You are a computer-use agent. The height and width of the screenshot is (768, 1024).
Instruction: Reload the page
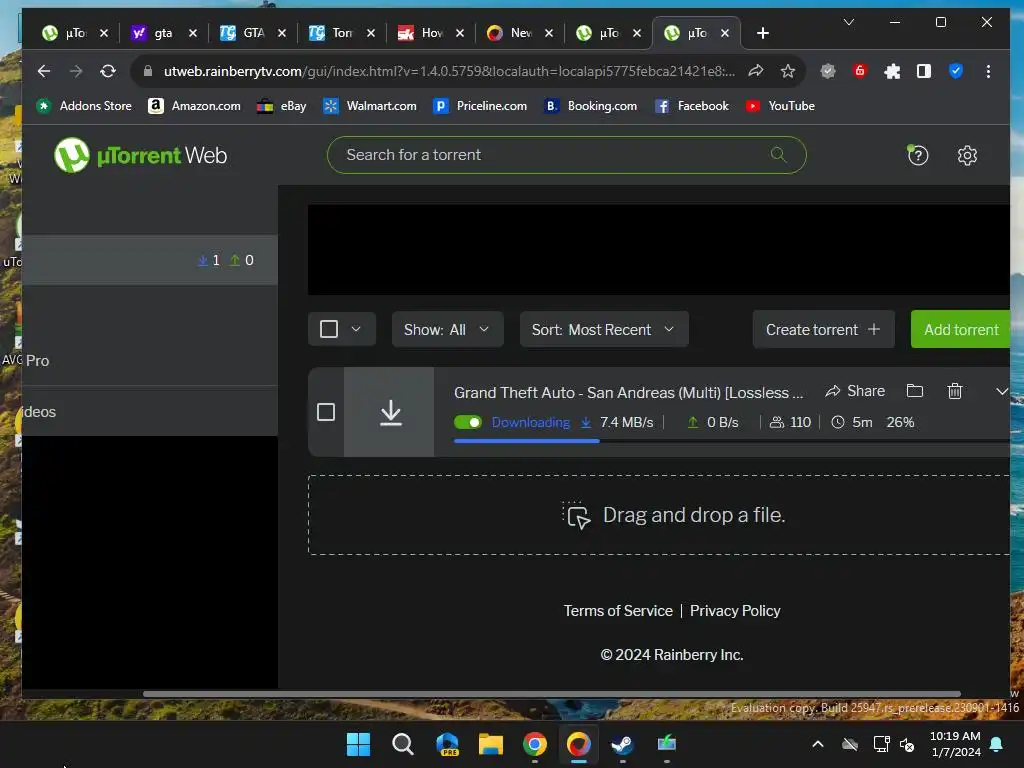tap(108, 71)
